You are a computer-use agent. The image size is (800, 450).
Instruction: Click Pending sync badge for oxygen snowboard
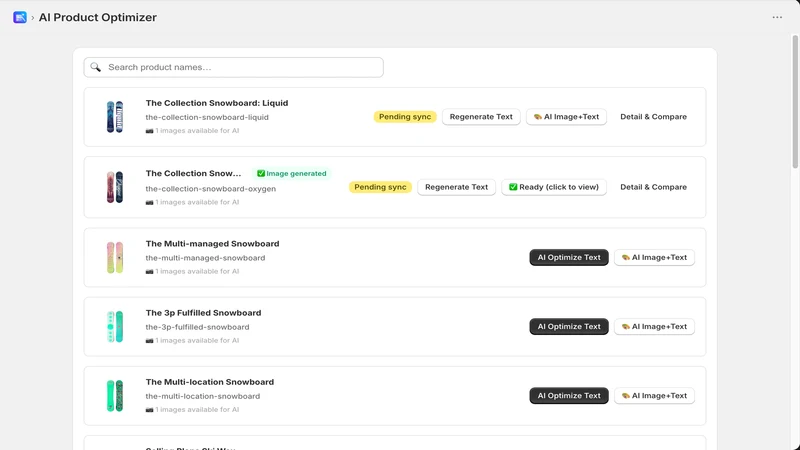pyautogui.click(x=380, y=187)
